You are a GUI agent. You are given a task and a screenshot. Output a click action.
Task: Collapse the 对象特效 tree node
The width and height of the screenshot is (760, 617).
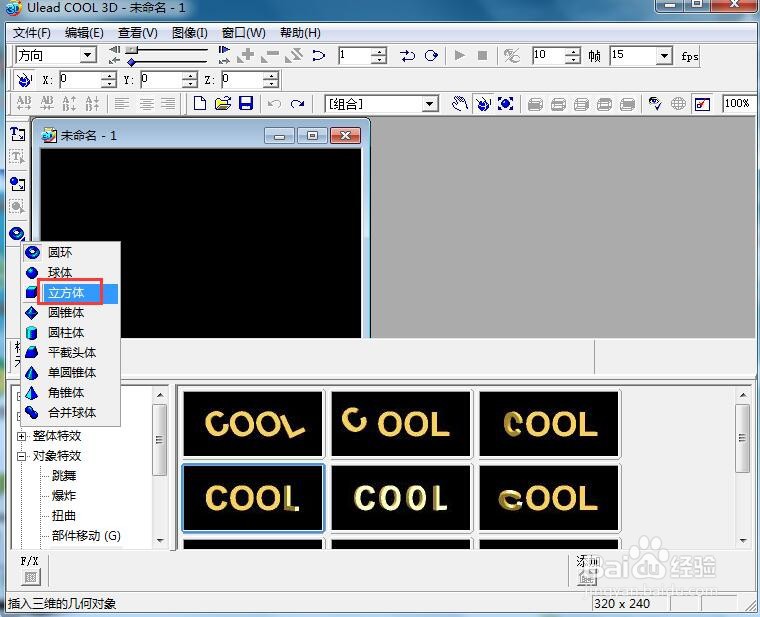click(21, 456)
